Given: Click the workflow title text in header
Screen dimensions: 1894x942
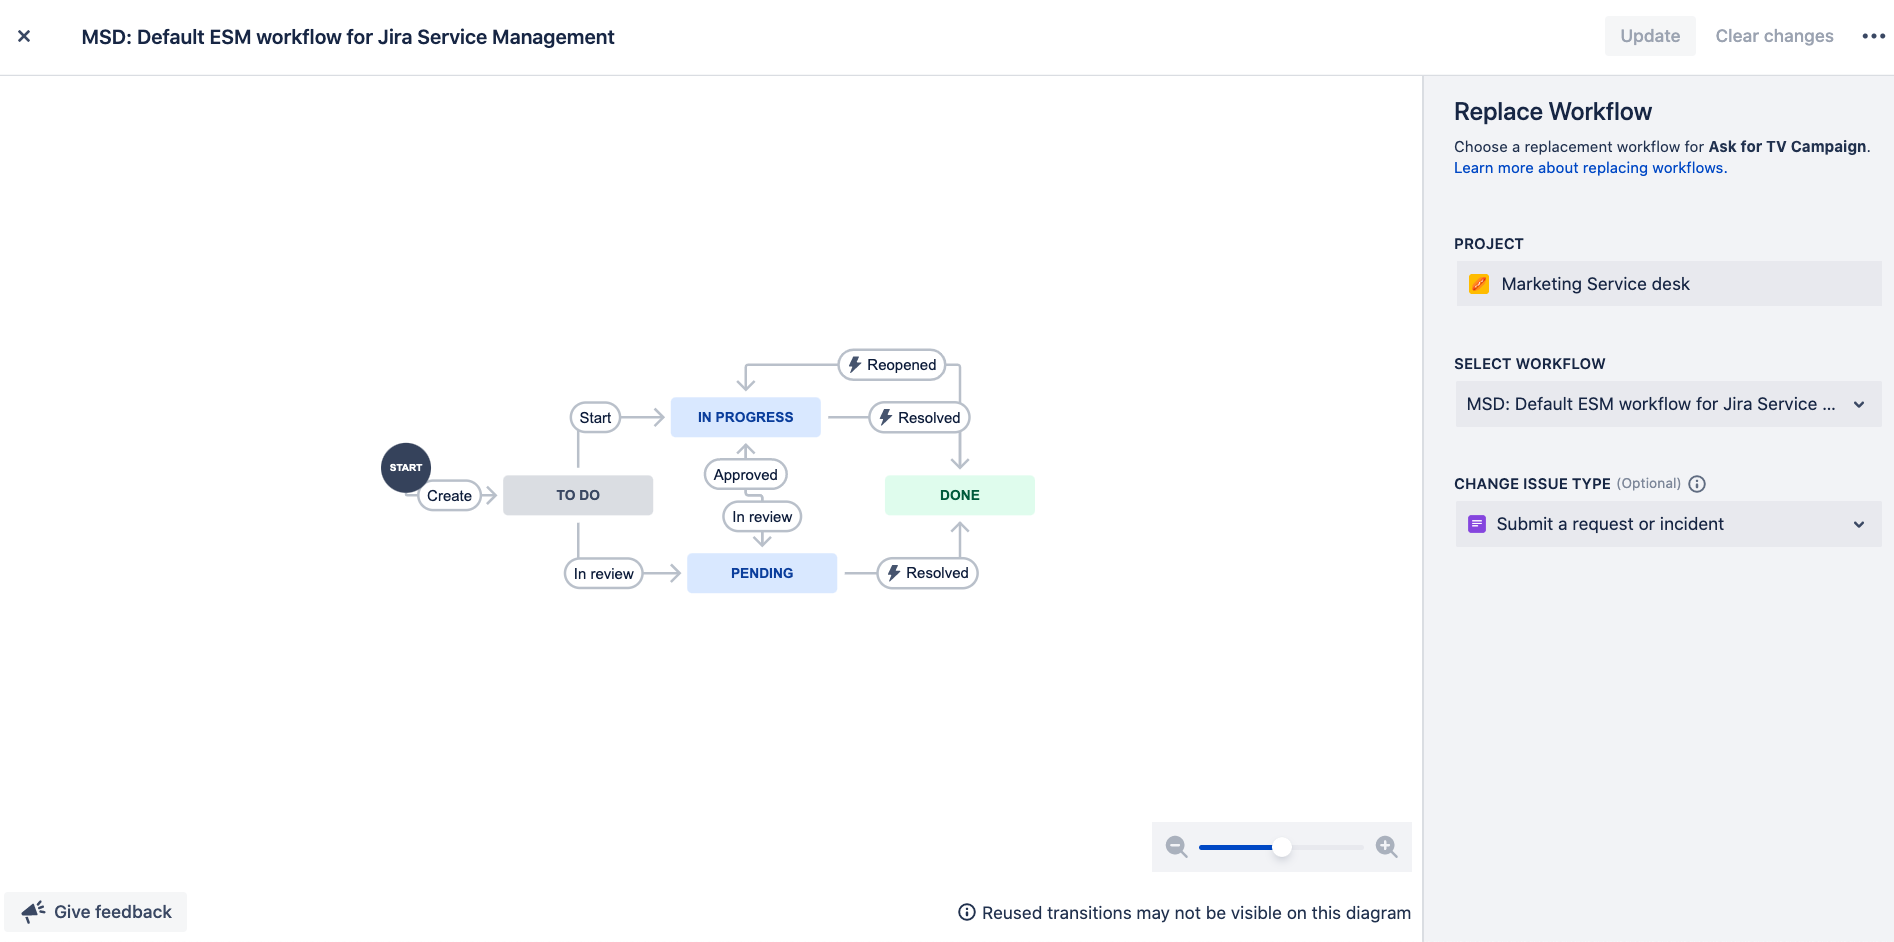Looking at the screenshot, I should click(348, 37).
